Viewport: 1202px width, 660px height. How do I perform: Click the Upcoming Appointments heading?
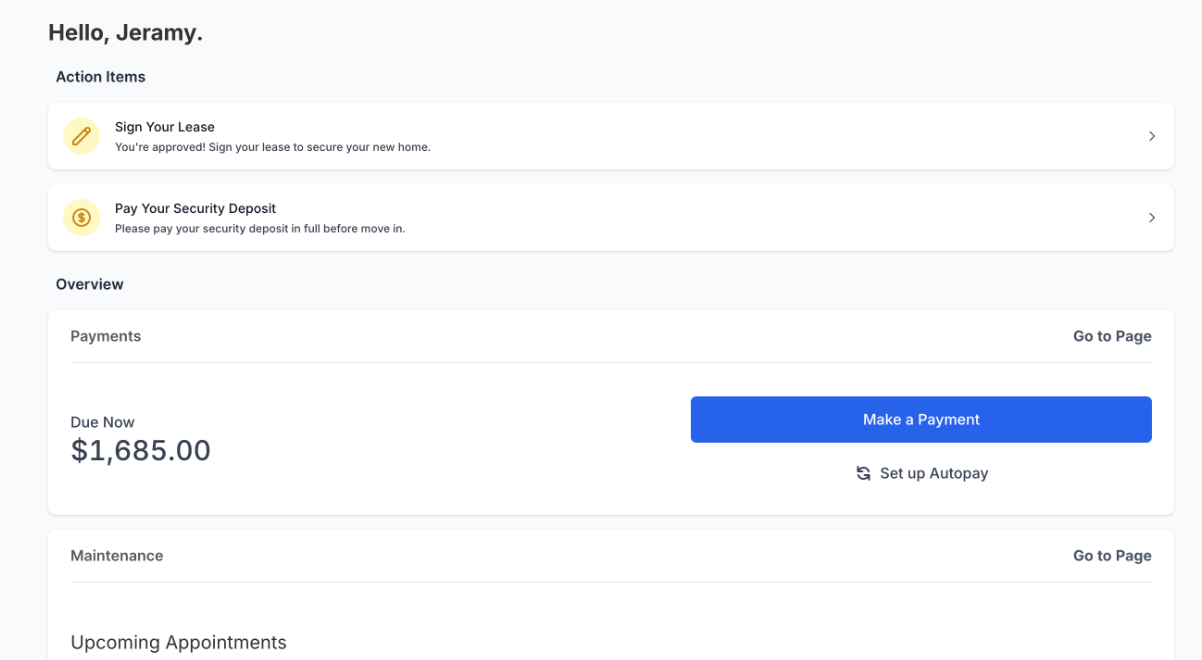coord(179,642)
